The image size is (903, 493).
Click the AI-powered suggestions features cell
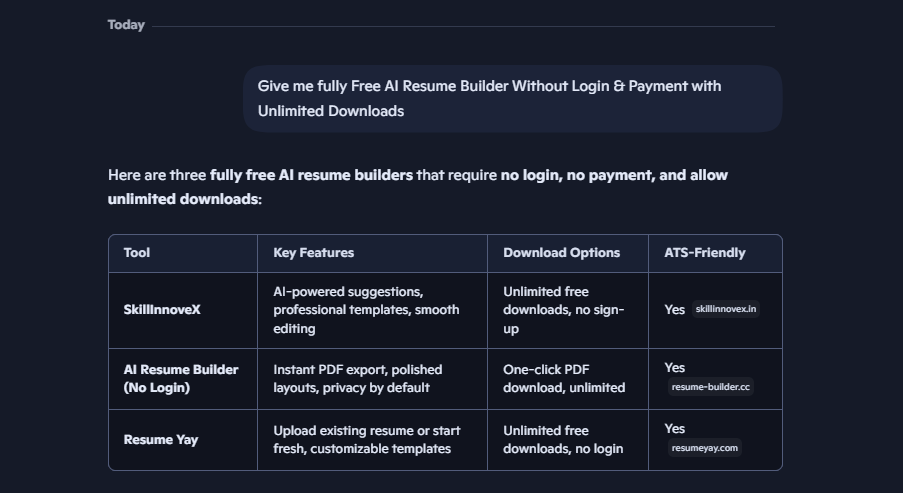[366, 310]
